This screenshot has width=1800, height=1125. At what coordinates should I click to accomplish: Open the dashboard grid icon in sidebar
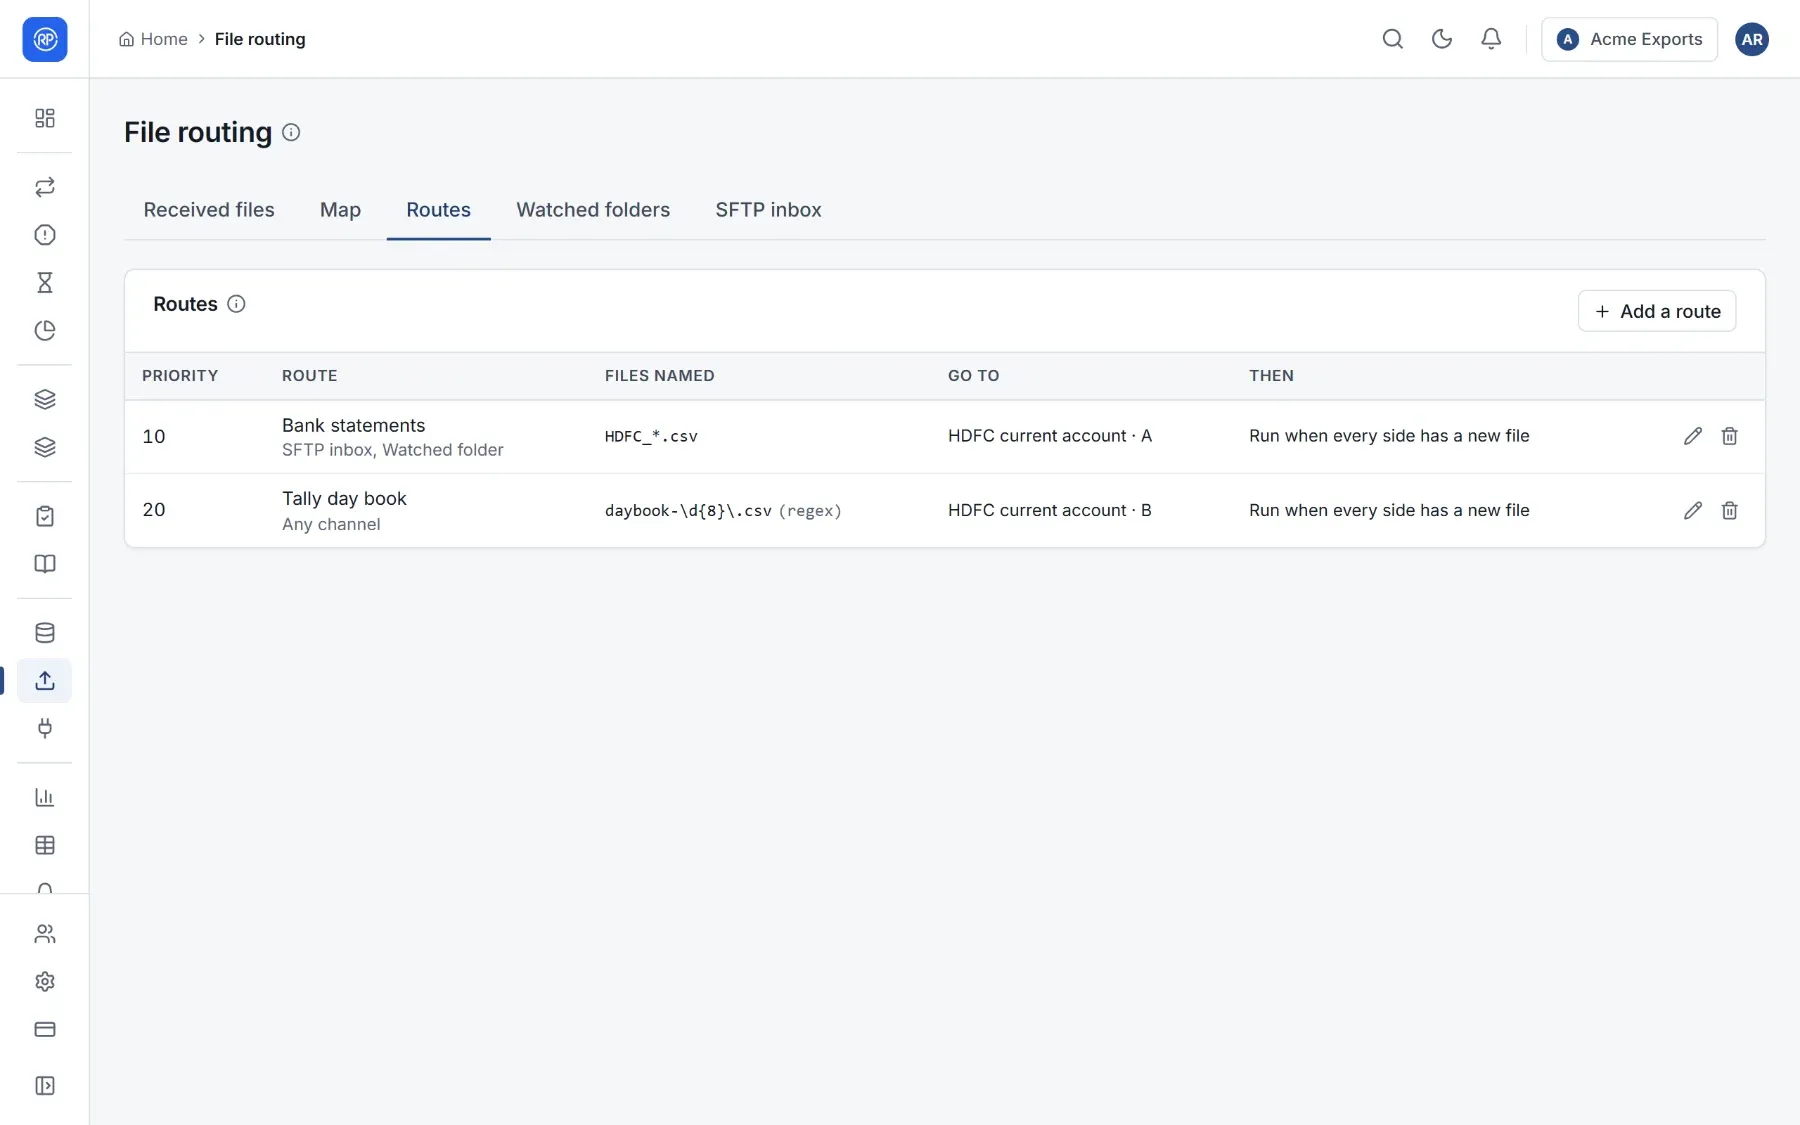point(45,118)
